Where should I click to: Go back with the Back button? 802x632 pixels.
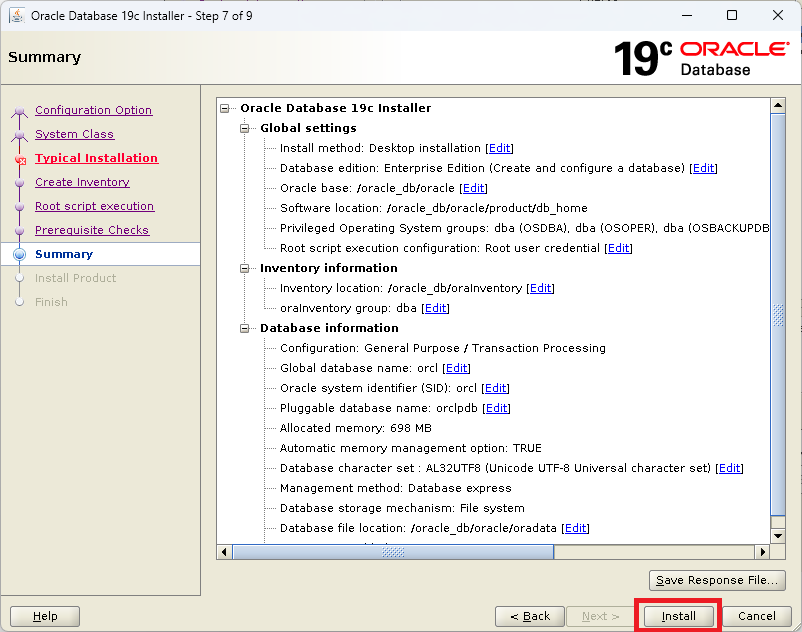(x=530, y=616)
